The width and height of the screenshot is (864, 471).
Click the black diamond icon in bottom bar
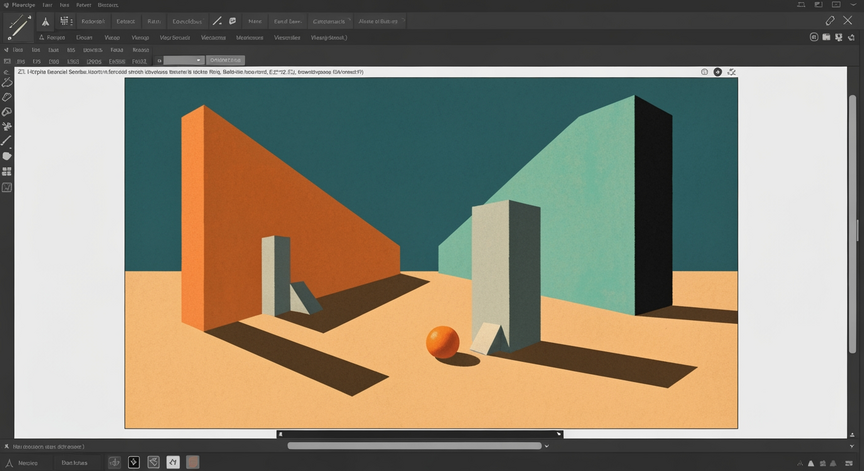coord(134,462)
